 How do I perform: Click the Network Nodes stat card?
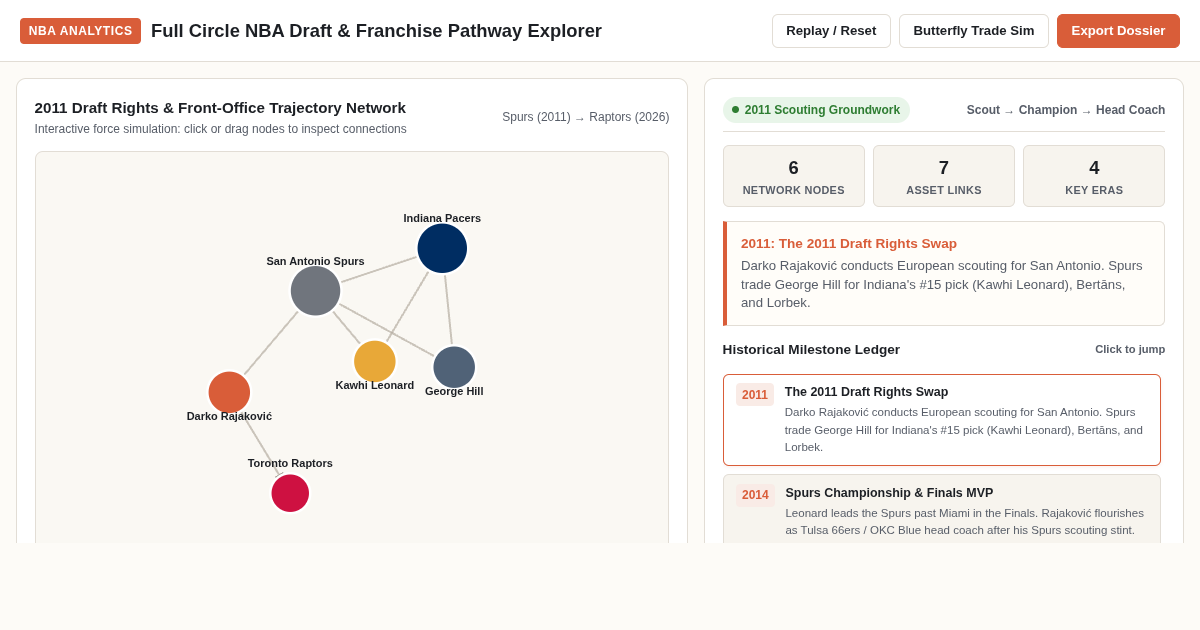pos(794,176)
